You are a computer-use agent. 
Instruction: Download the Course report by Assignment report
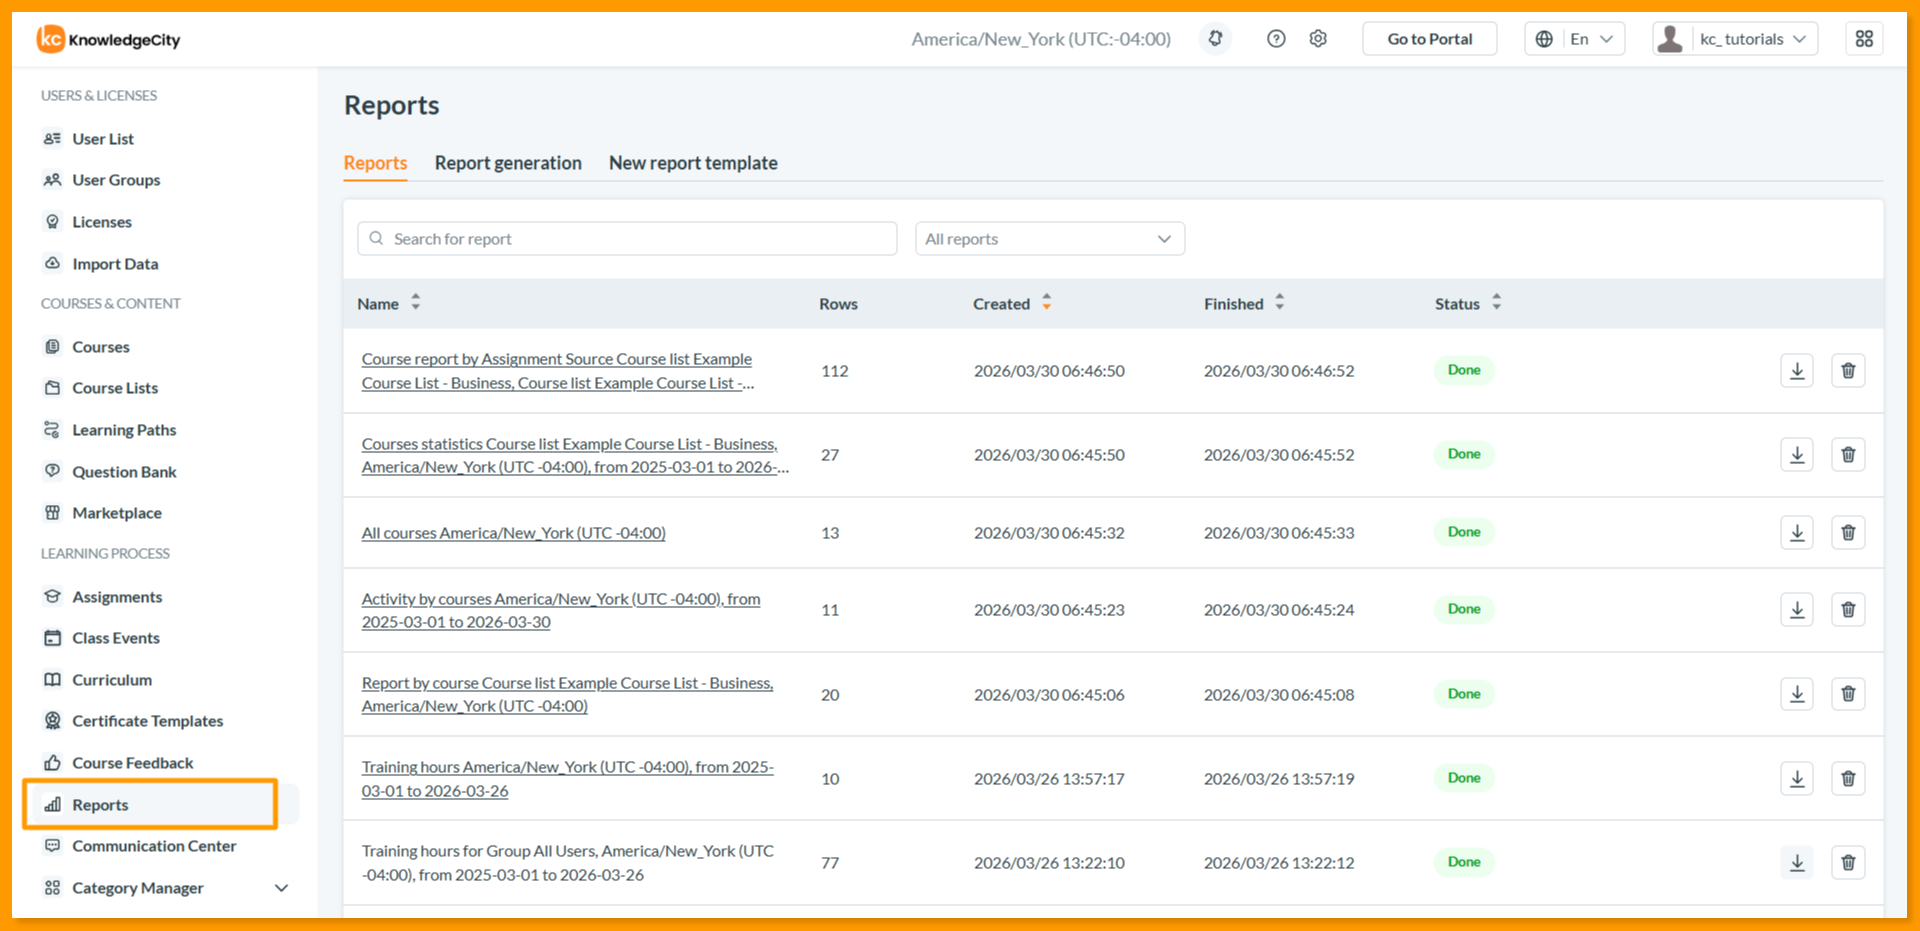(1797, 371)
